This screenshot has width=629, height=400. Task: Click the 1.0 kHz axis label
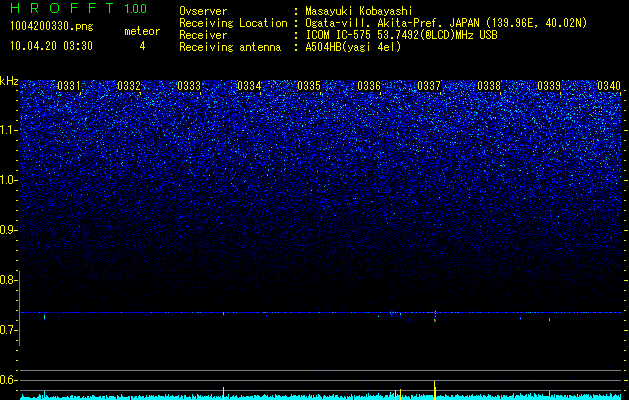(x=8, y=180)
